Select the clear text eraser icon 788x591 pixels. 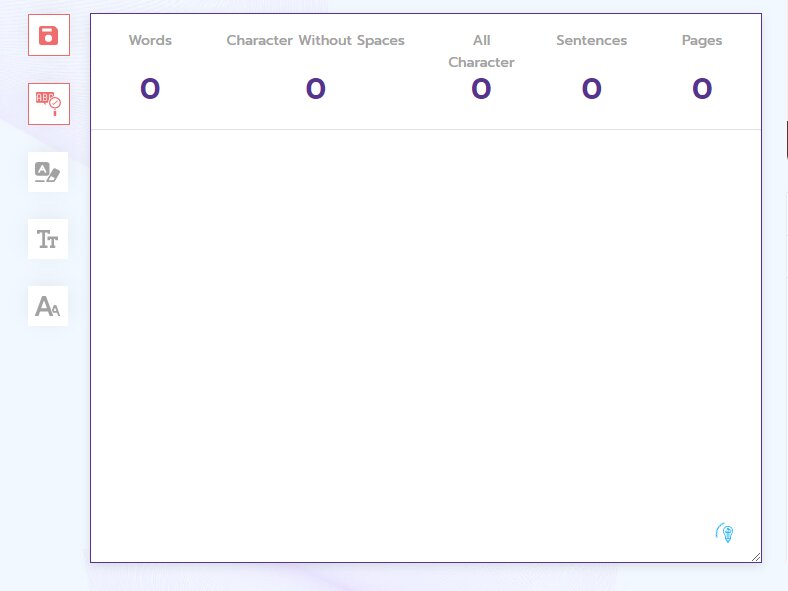(x=48, y=172)
